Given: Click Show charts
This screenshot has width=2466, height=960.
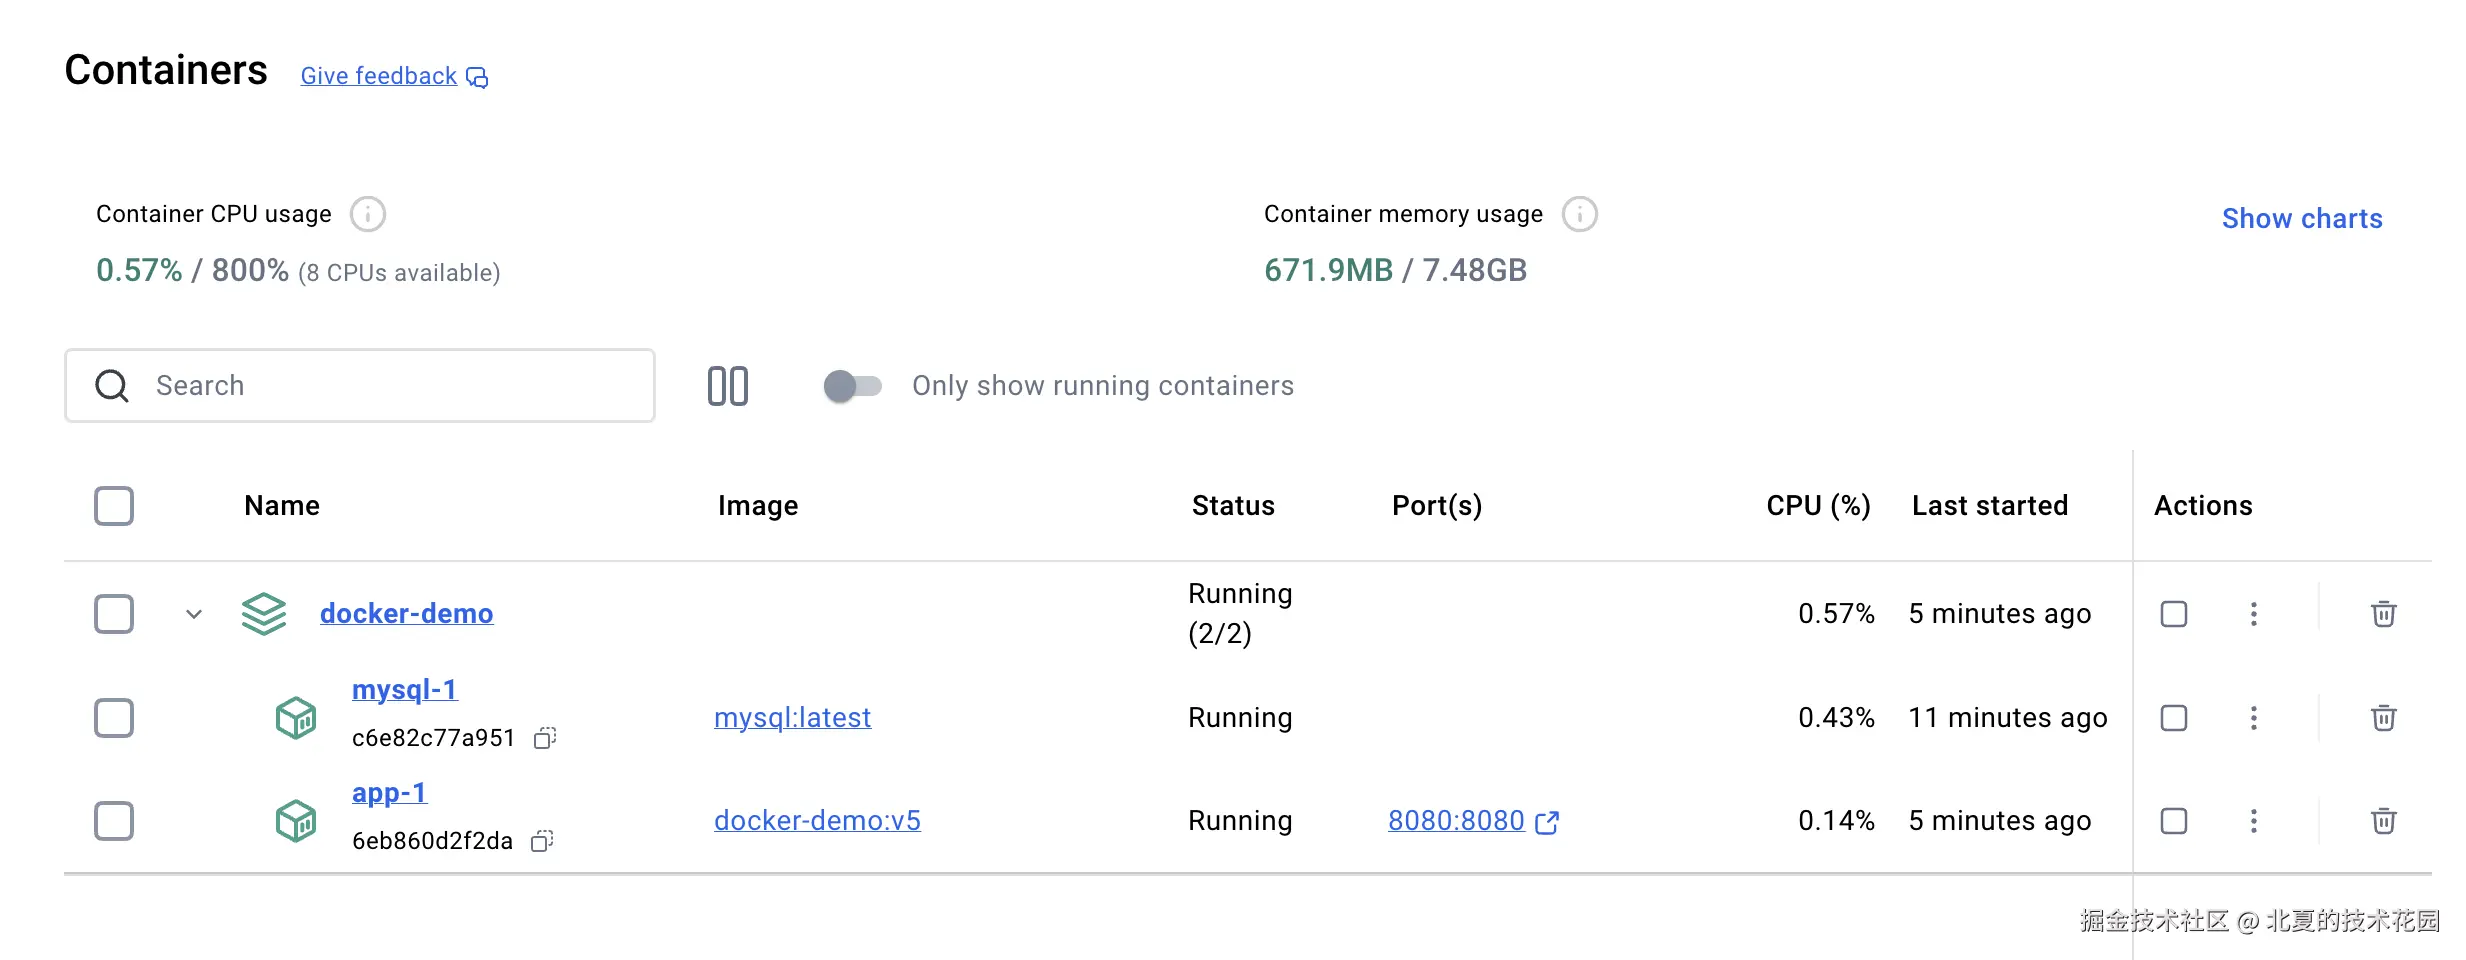Looking at the screenshot, I should point(2301,219).
